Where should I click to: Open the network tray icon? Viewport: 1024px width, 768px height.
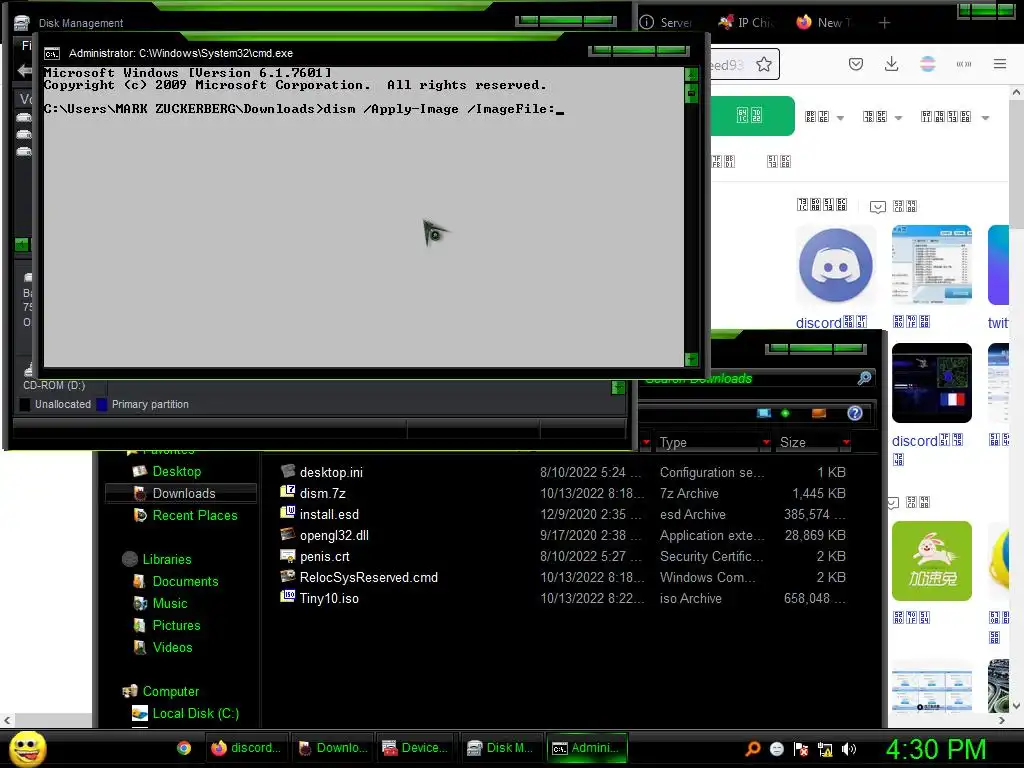825,748
